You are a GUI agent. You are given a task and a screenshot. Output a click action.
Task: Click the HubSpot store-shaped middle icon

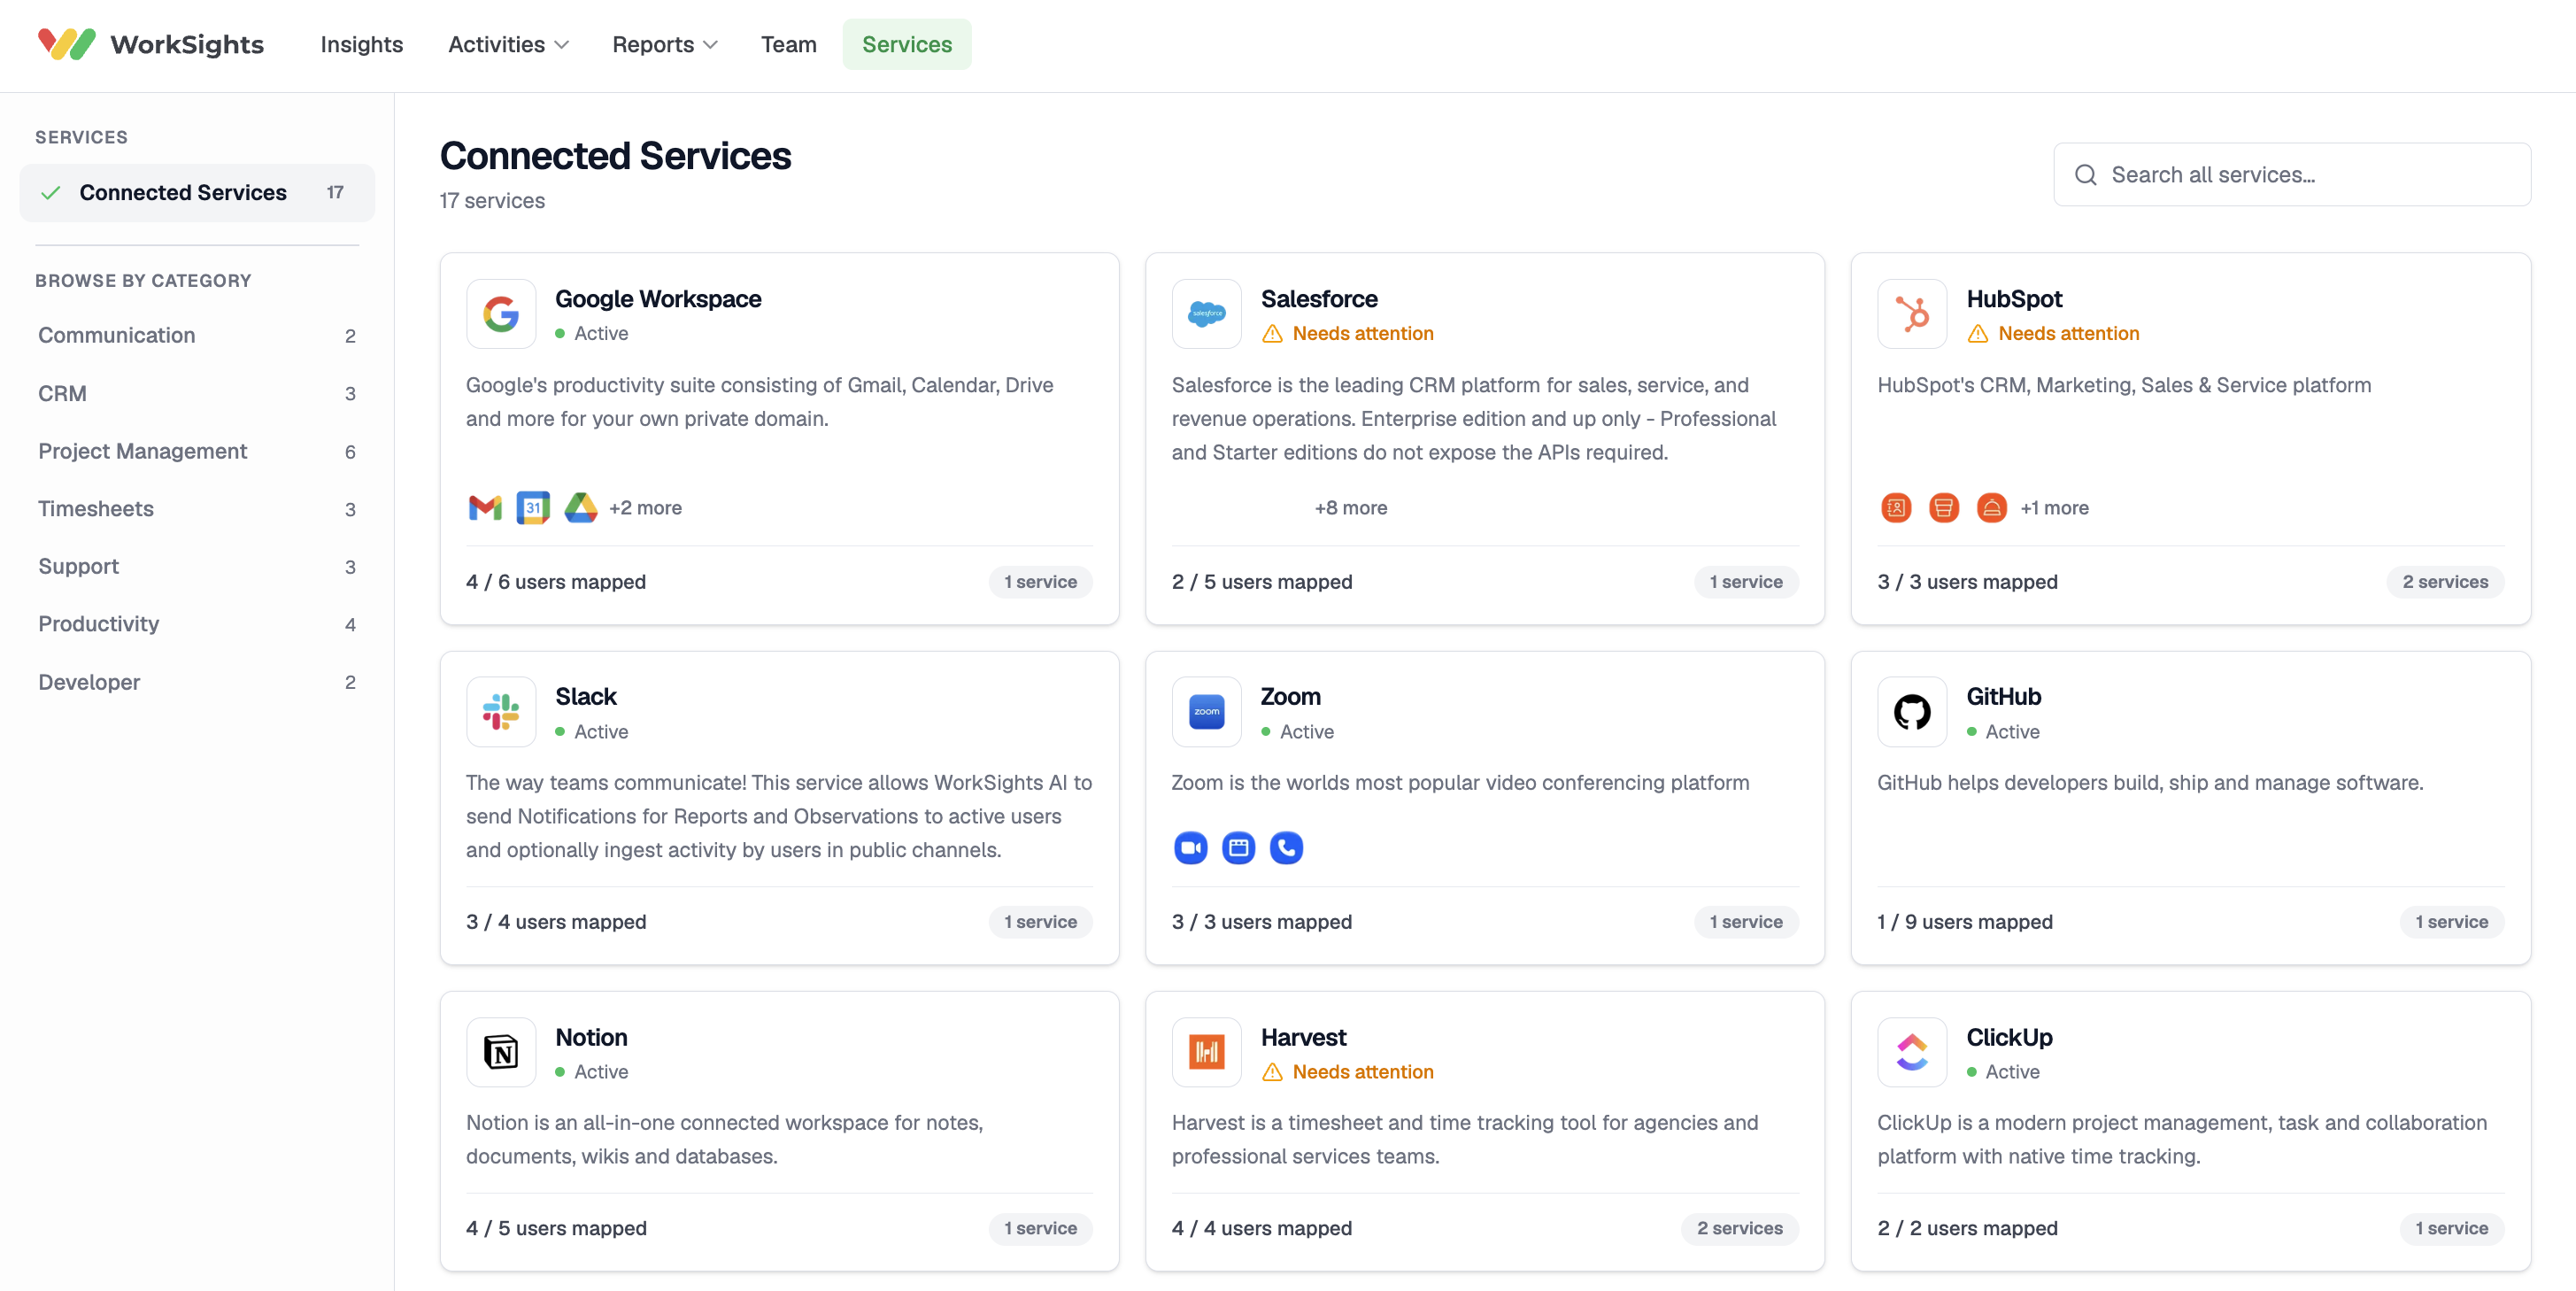click(x=1944, y=508)
